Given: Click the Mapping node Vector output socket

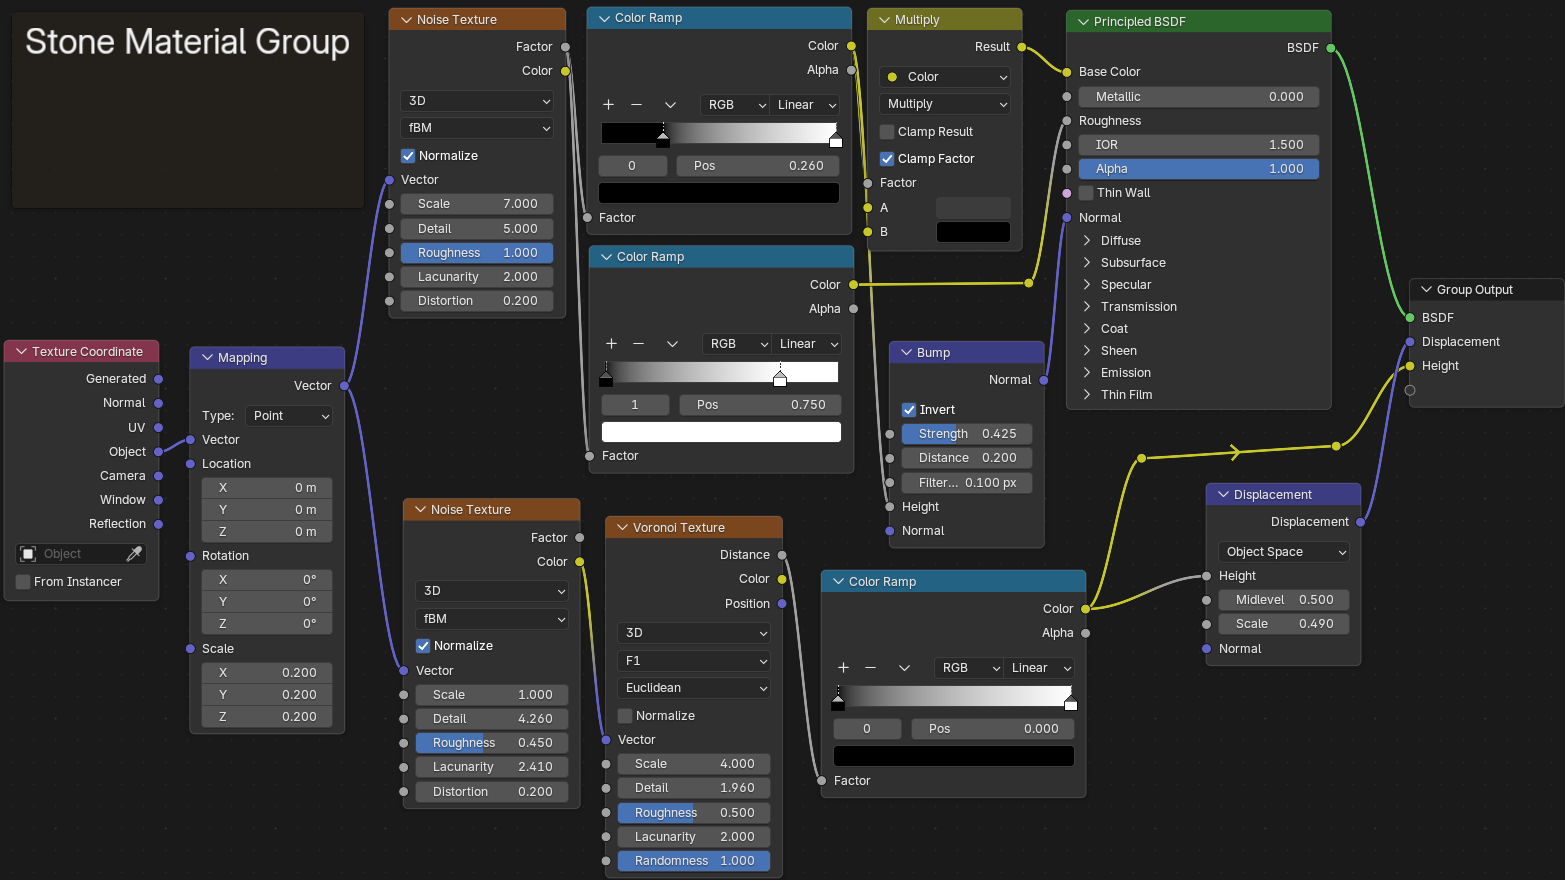Looking at the screenshot, I should pos(344,386).
